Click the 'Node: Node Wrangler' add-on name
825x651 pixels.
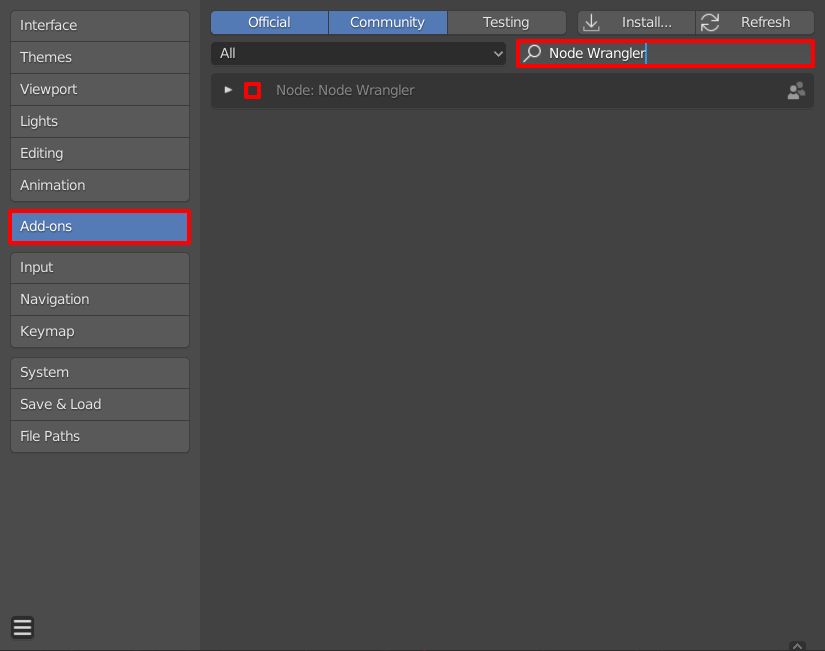pyautogui.click(x=345, y=91)
